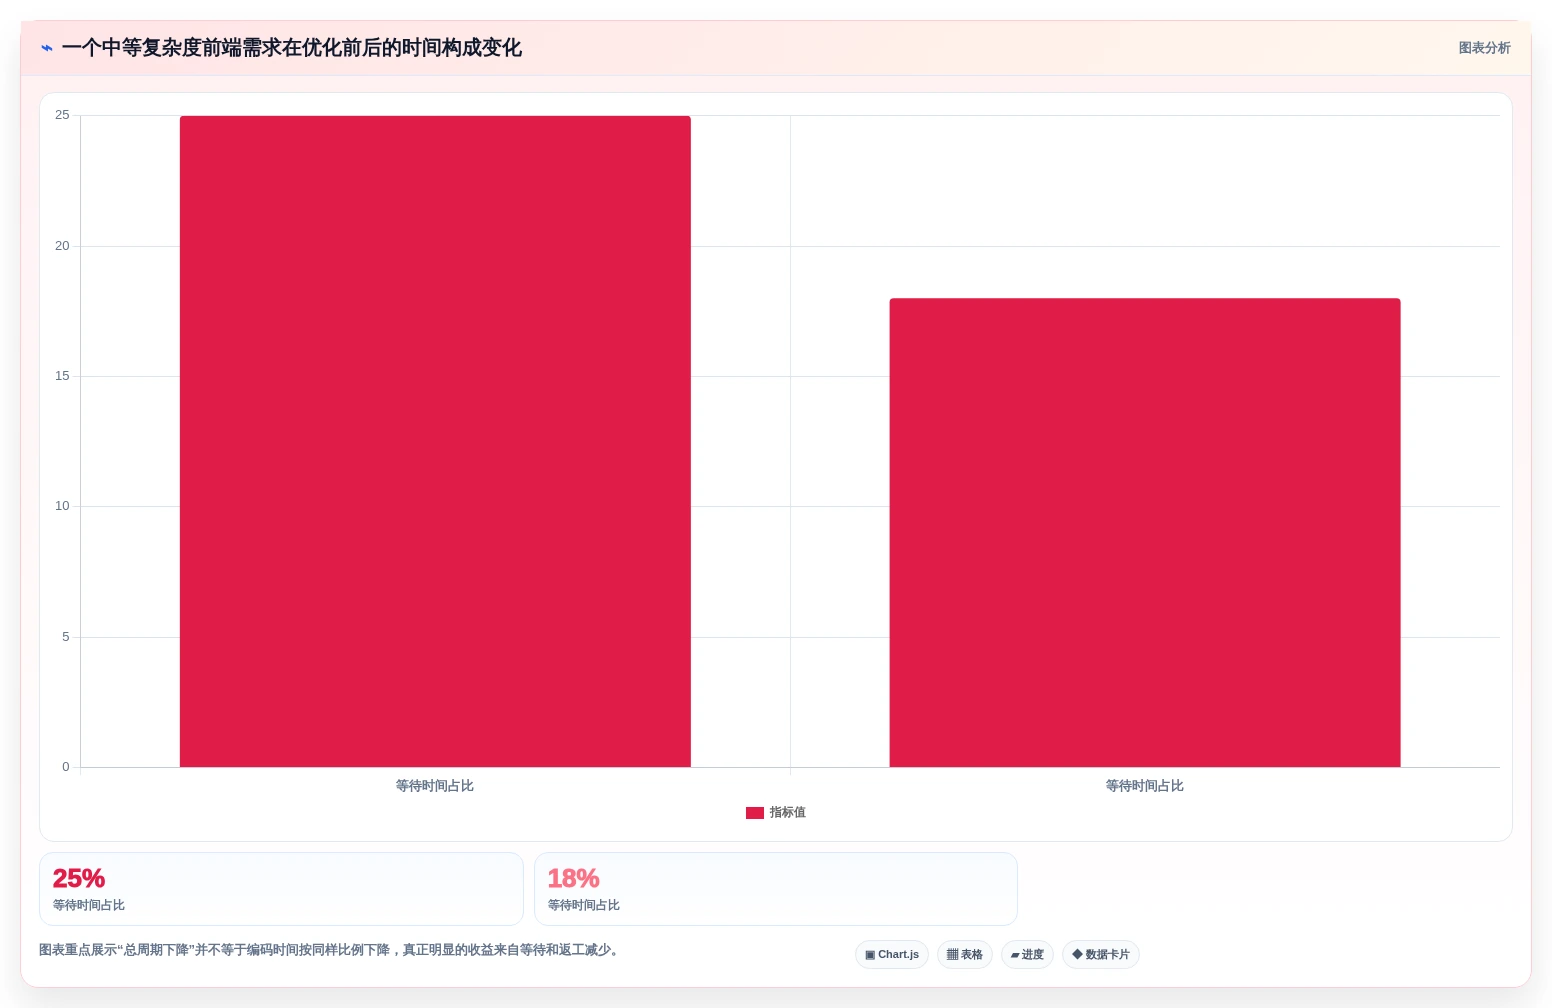Click the shorter 18 value bar
The image size is (1552, 1008).
point(1145,533)
